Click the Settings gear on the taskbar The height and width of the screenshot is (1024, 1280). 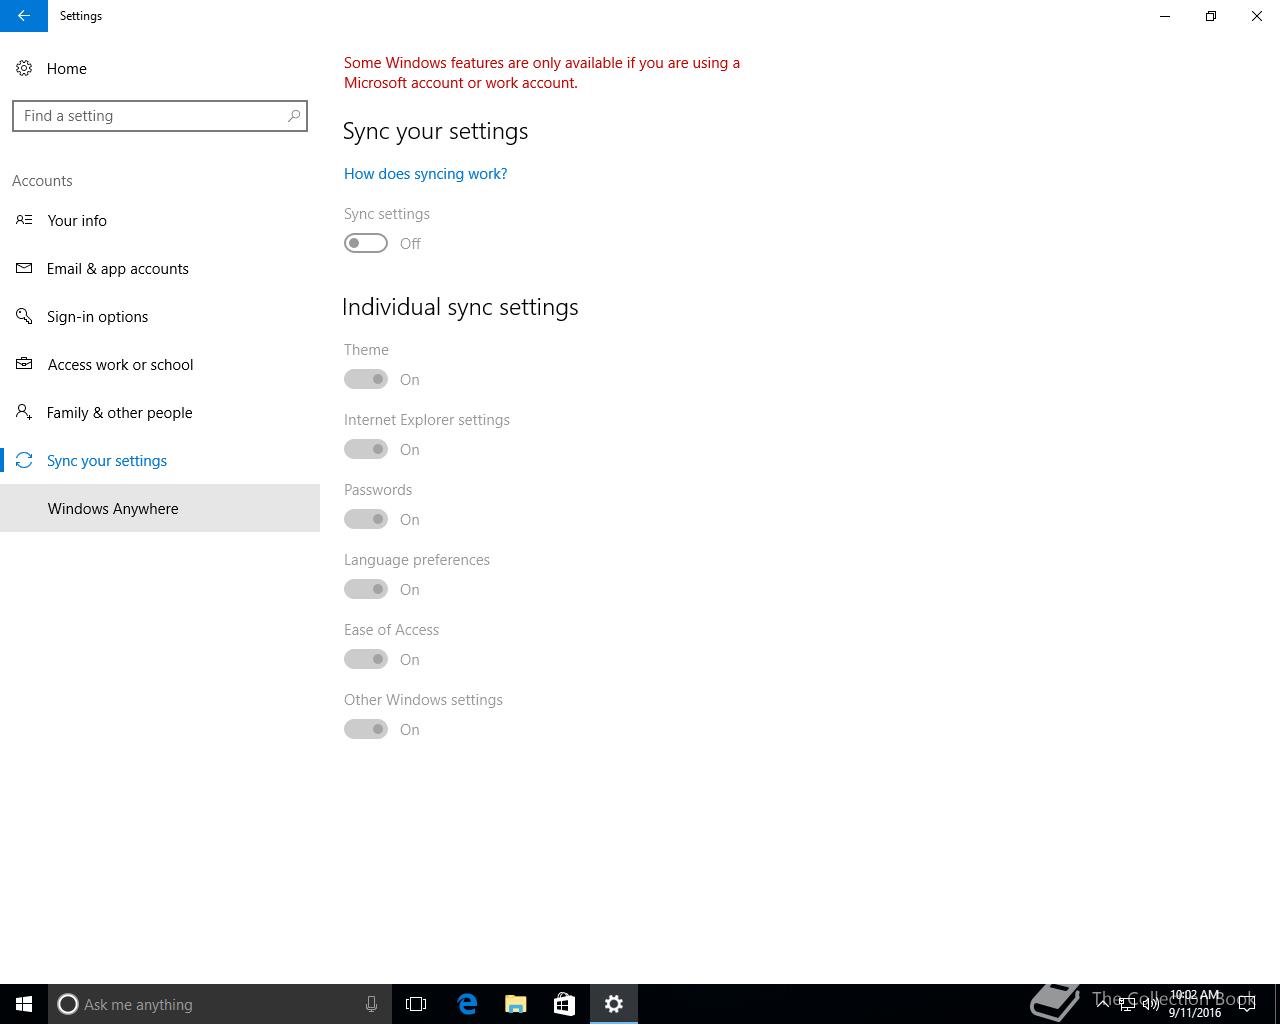[614, 1004]
